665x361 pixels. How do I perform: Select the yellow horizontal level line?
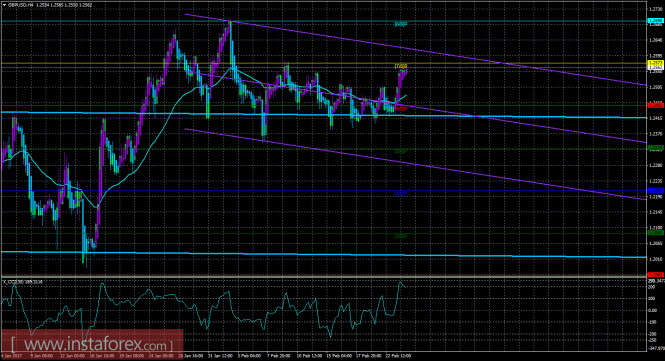coord(324,63)
